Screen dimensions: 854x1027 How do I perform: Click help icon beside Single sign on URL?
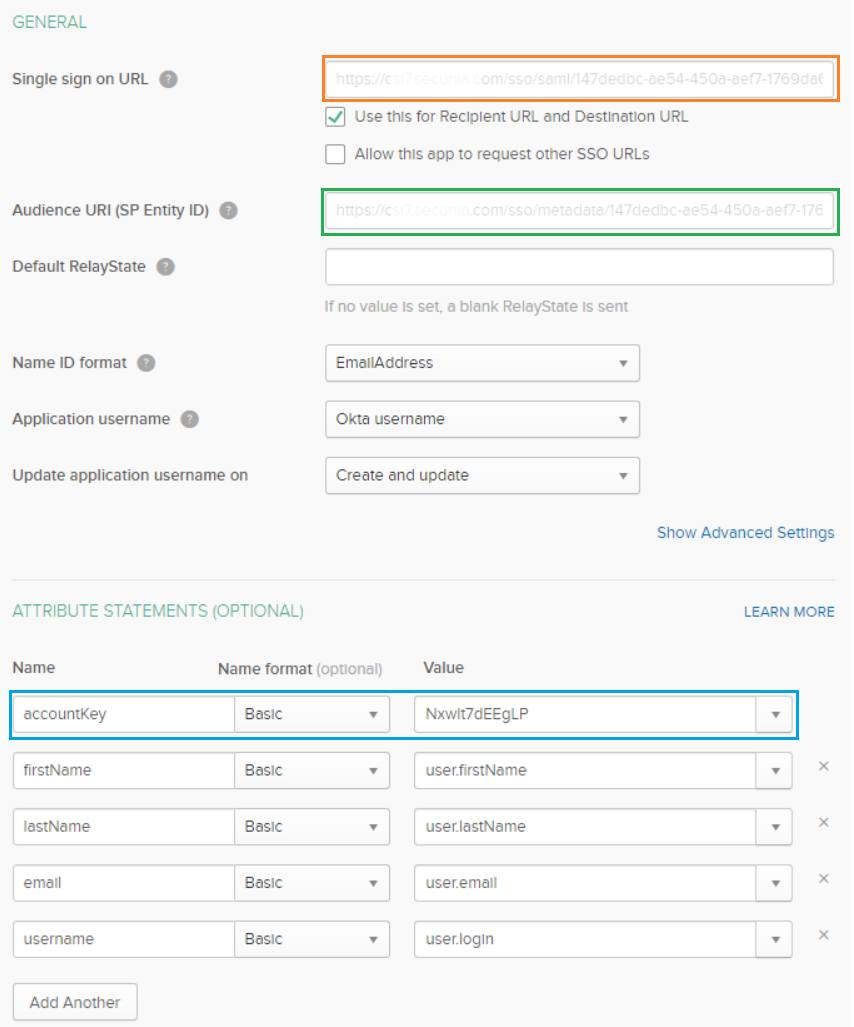click(169, 79)
